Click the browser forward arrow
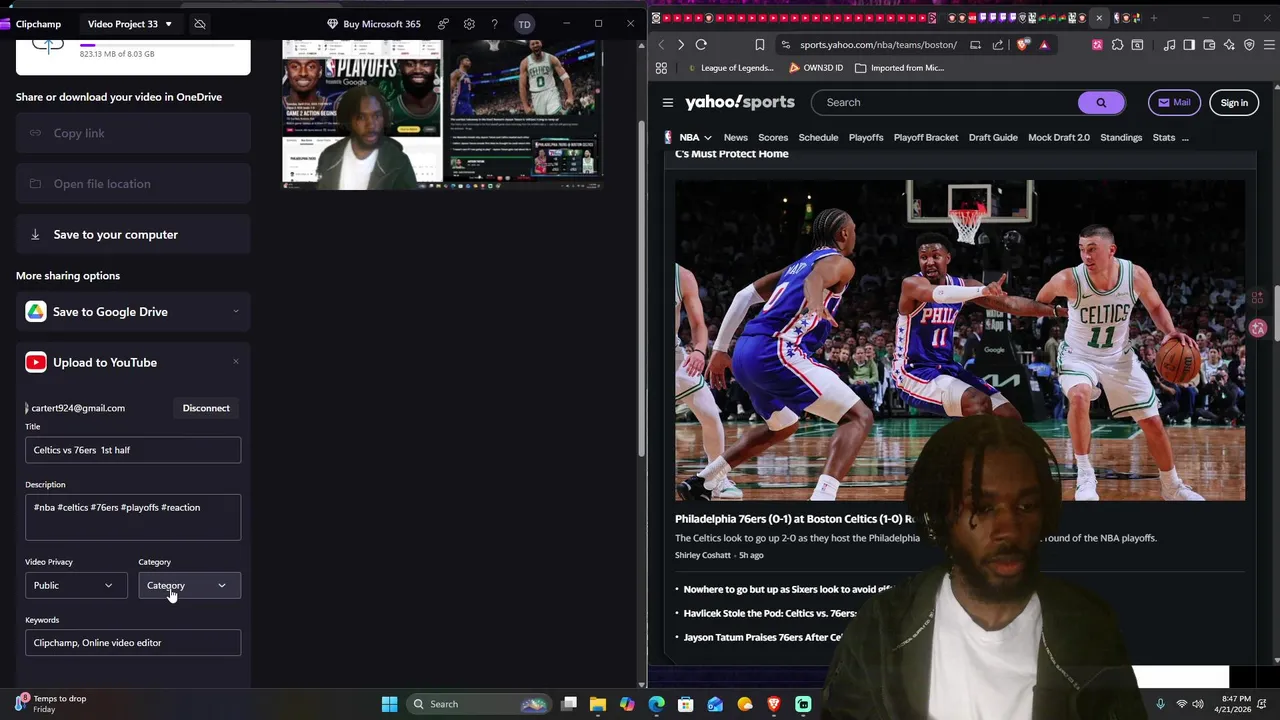The height and width of the screenshot is (720, 1280). [x=681, y=44]
